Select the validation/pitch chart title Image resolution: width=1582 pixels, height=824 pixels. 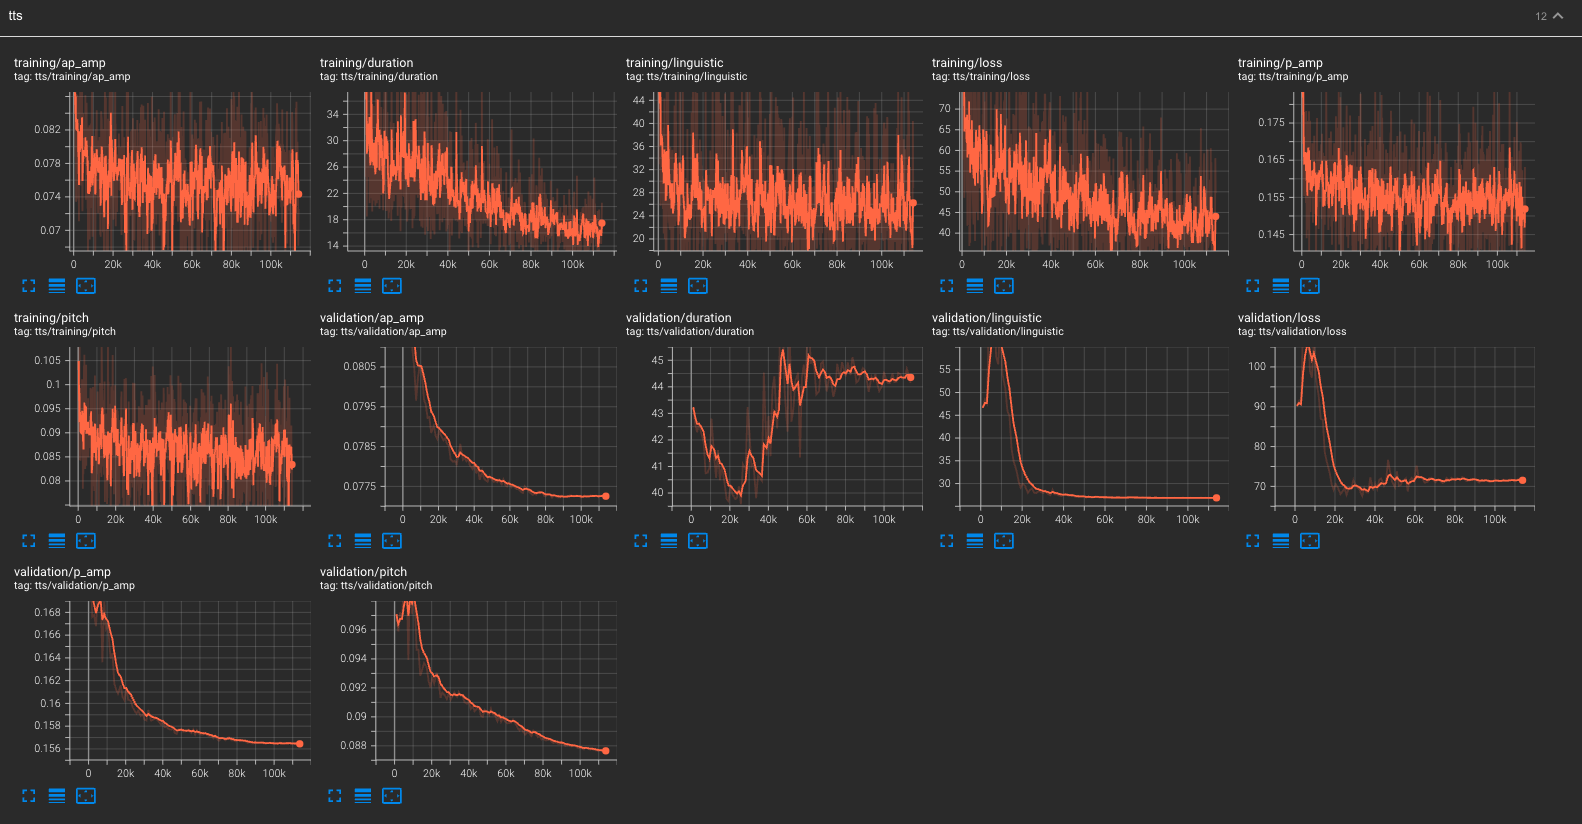coord(364,572)
